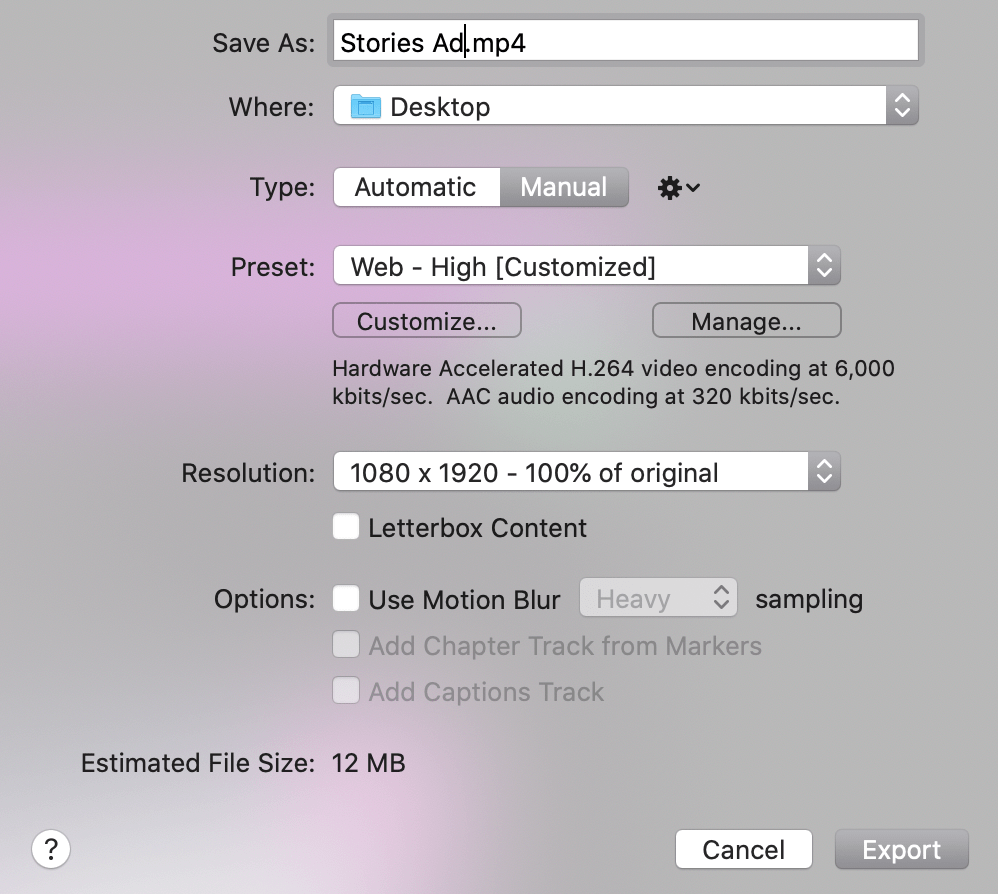Export the Stories Ad video
The image size is (998, 894).
pyautogui.click(x=901, y=849)
